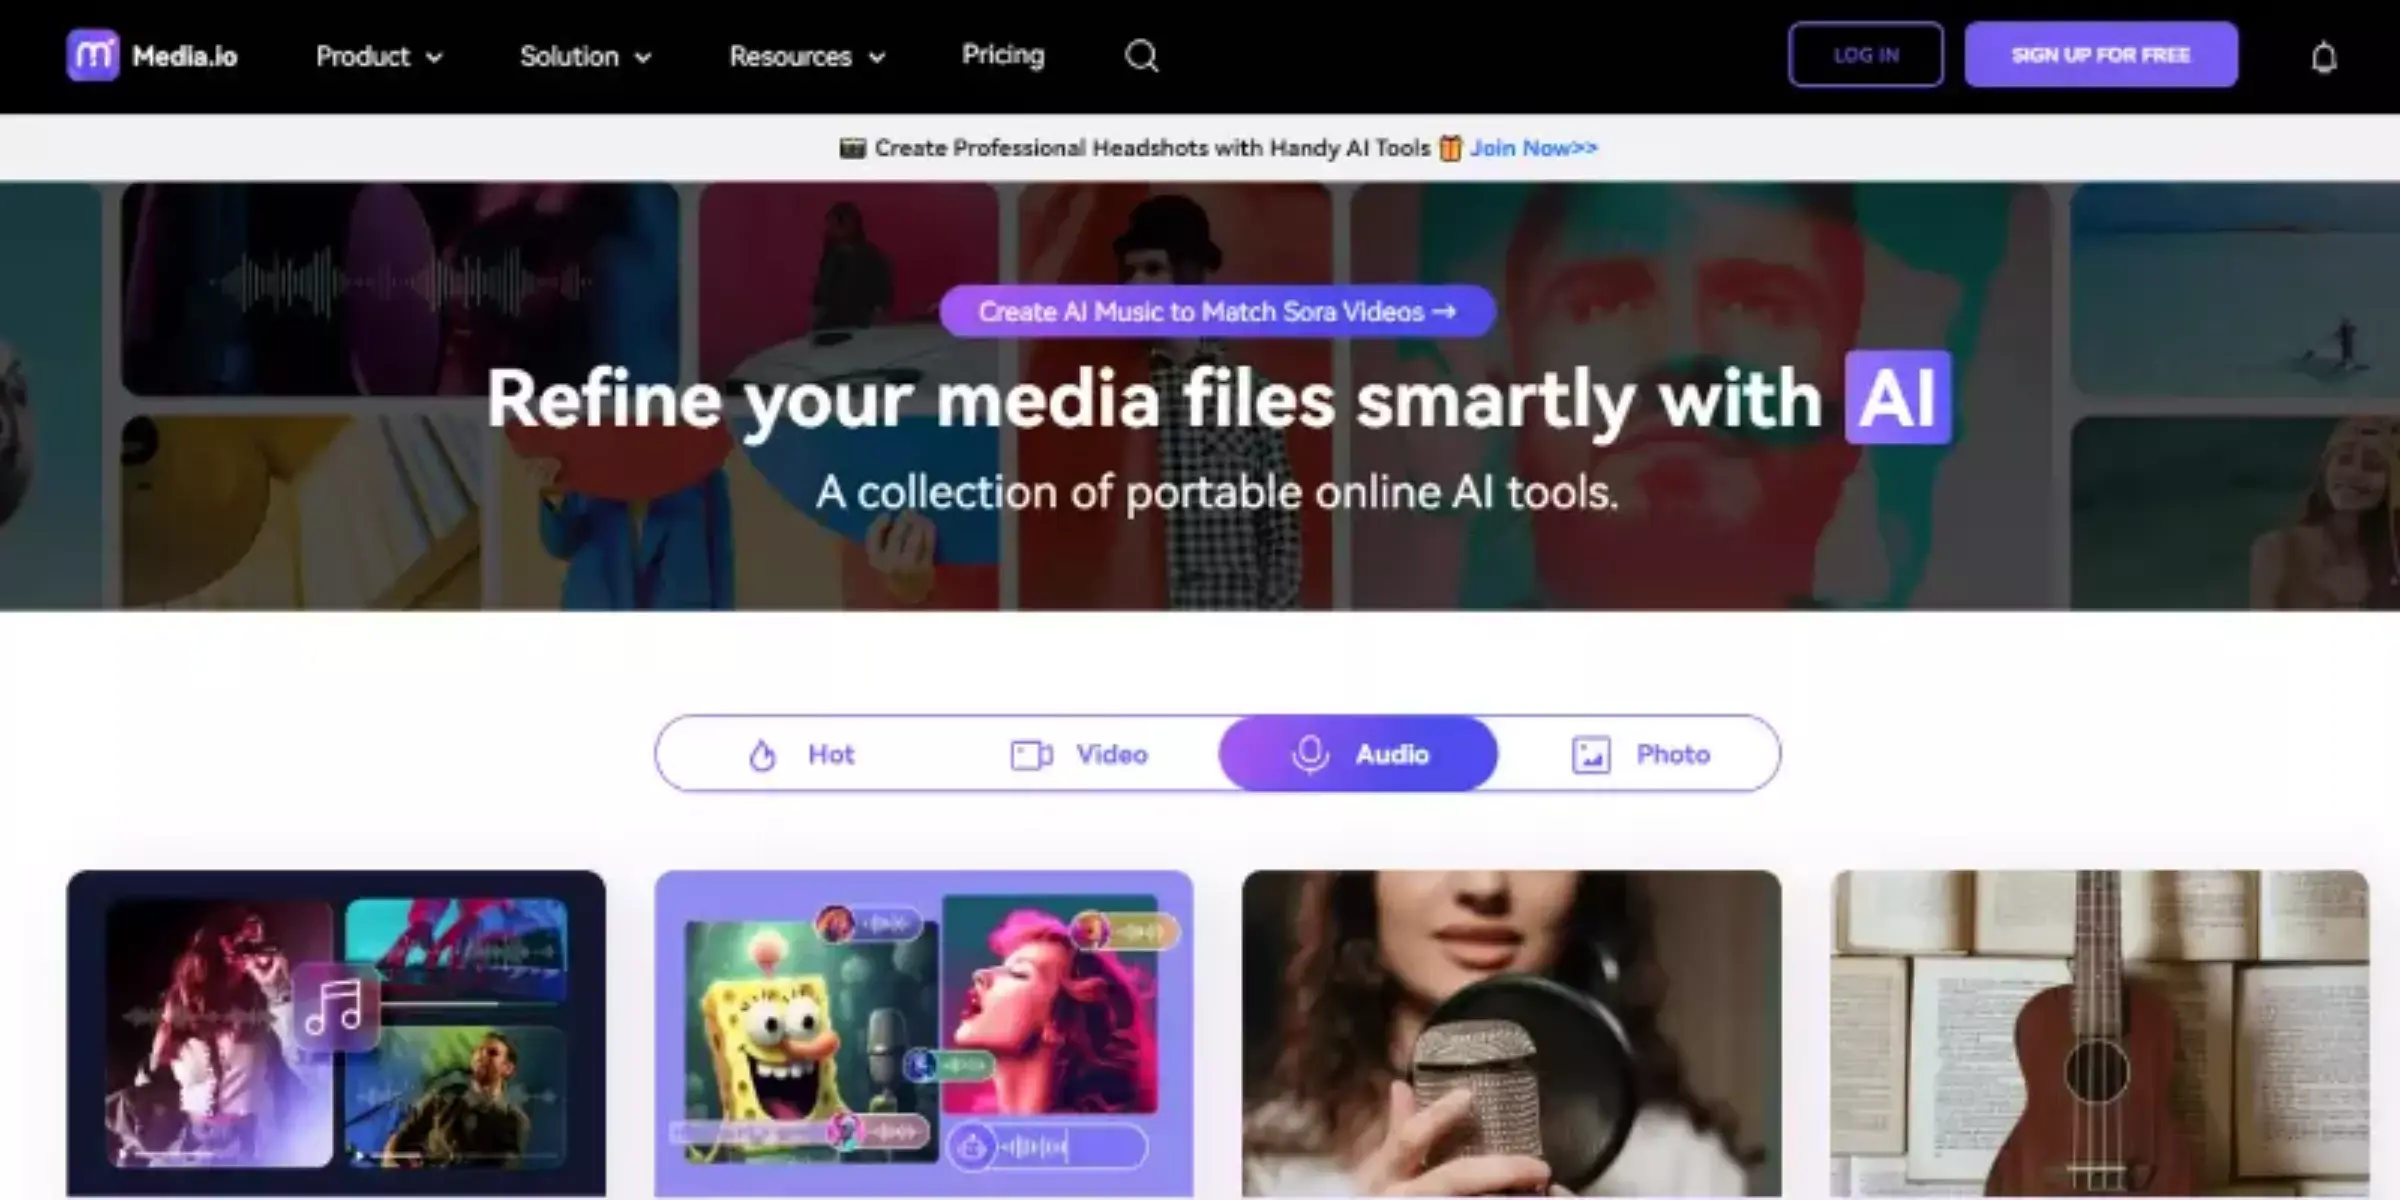This screenshot has height=1200, width=2400.
Task: Click the Video category icon
Action: [1027, 753]
